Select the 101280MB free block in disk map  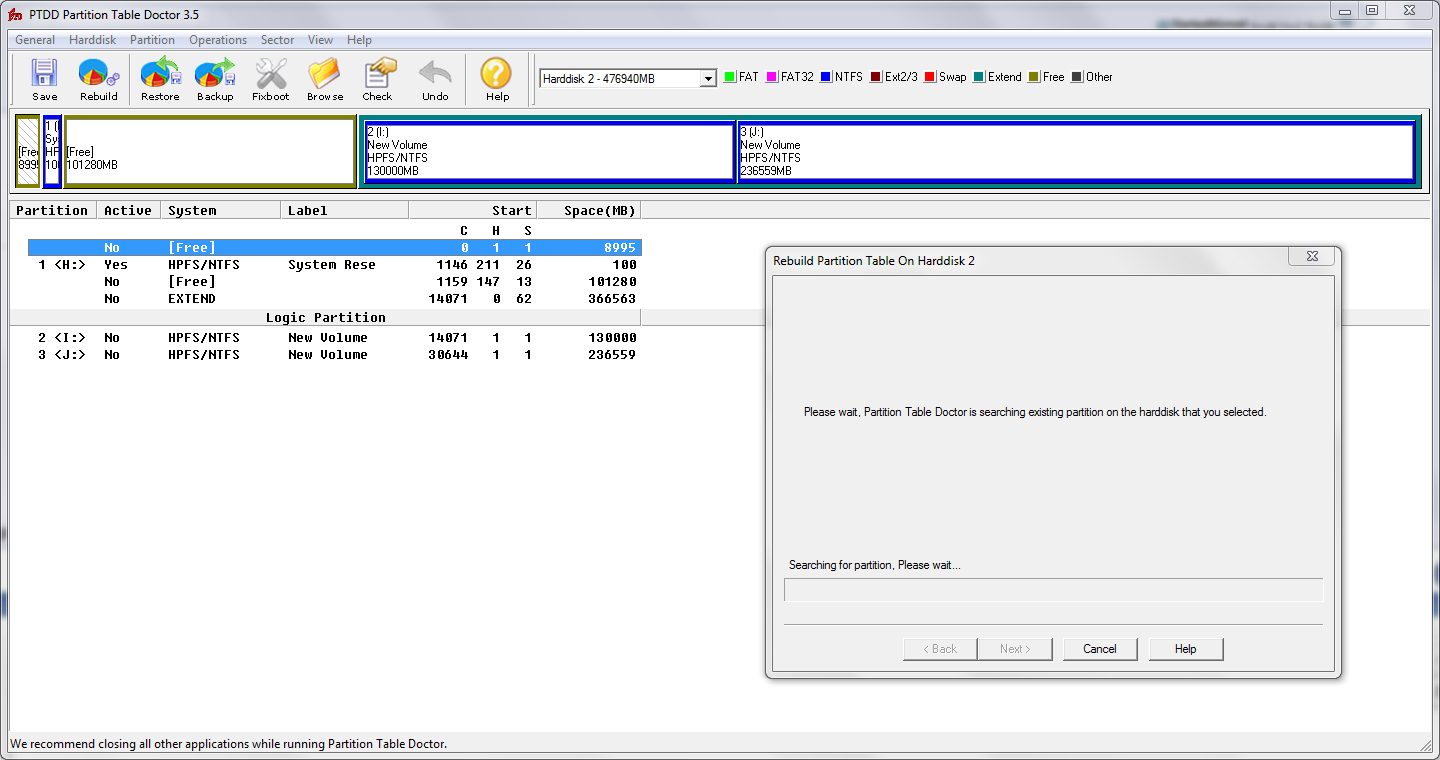click(x=210, y=152)
